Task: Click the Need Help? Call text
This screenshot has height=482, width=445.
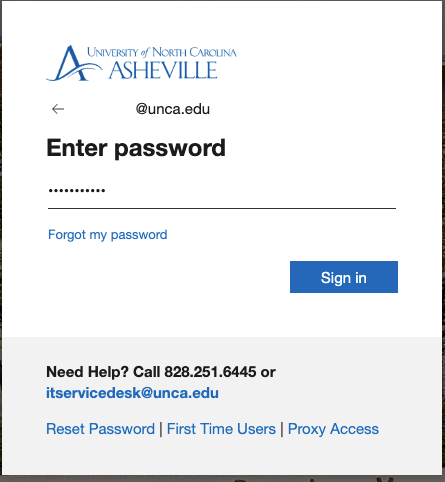Action: click(x=103, y=372)
